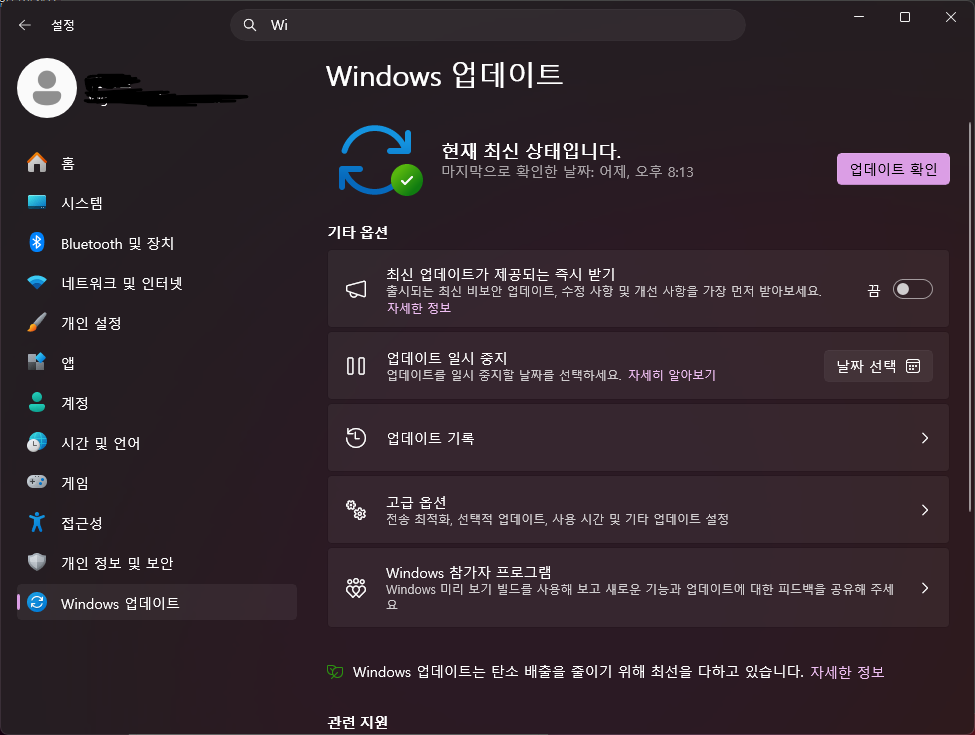The image size is (975, 735).
Task: Click the 앱 sidebar label
Action: click(x=68, y=363)
